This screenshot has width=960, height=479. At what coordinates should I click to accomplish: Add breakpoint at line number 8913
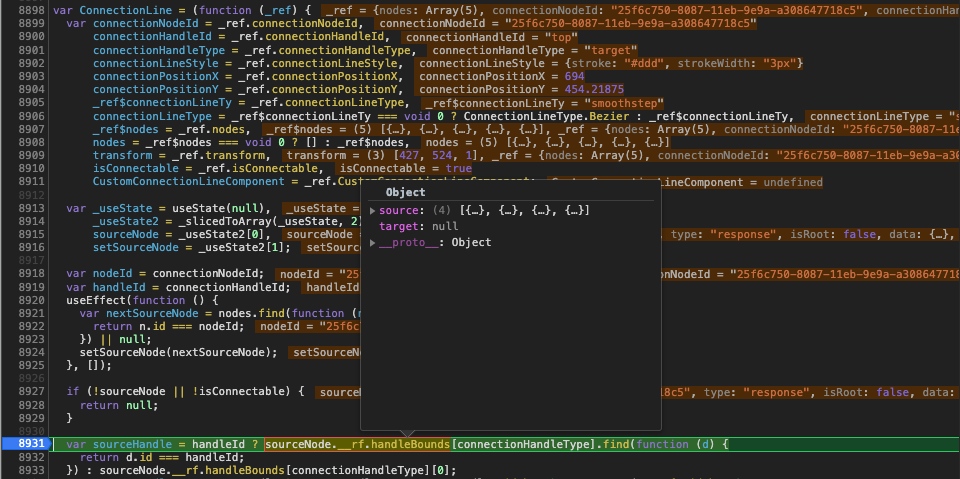click(31, 208)
